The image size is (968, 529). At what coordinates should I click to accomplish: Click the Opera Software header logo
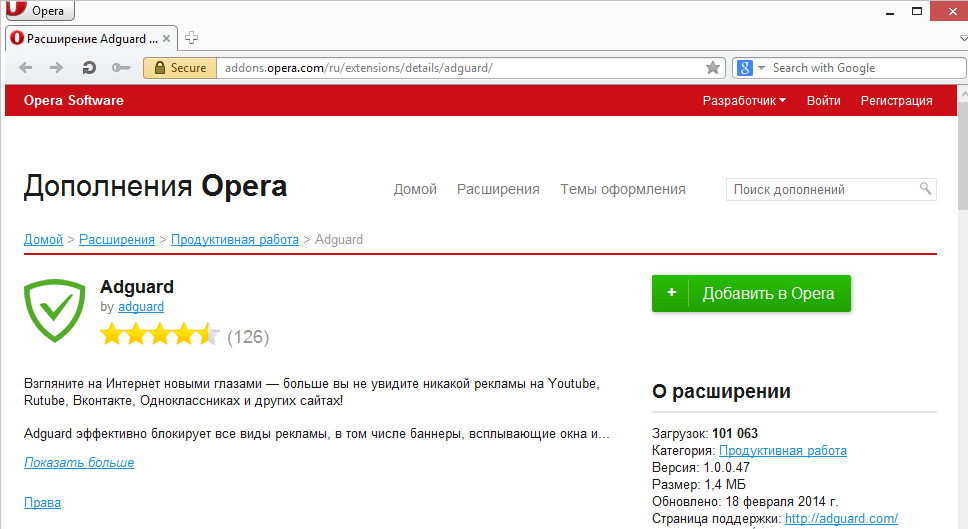tap(73, 101)
